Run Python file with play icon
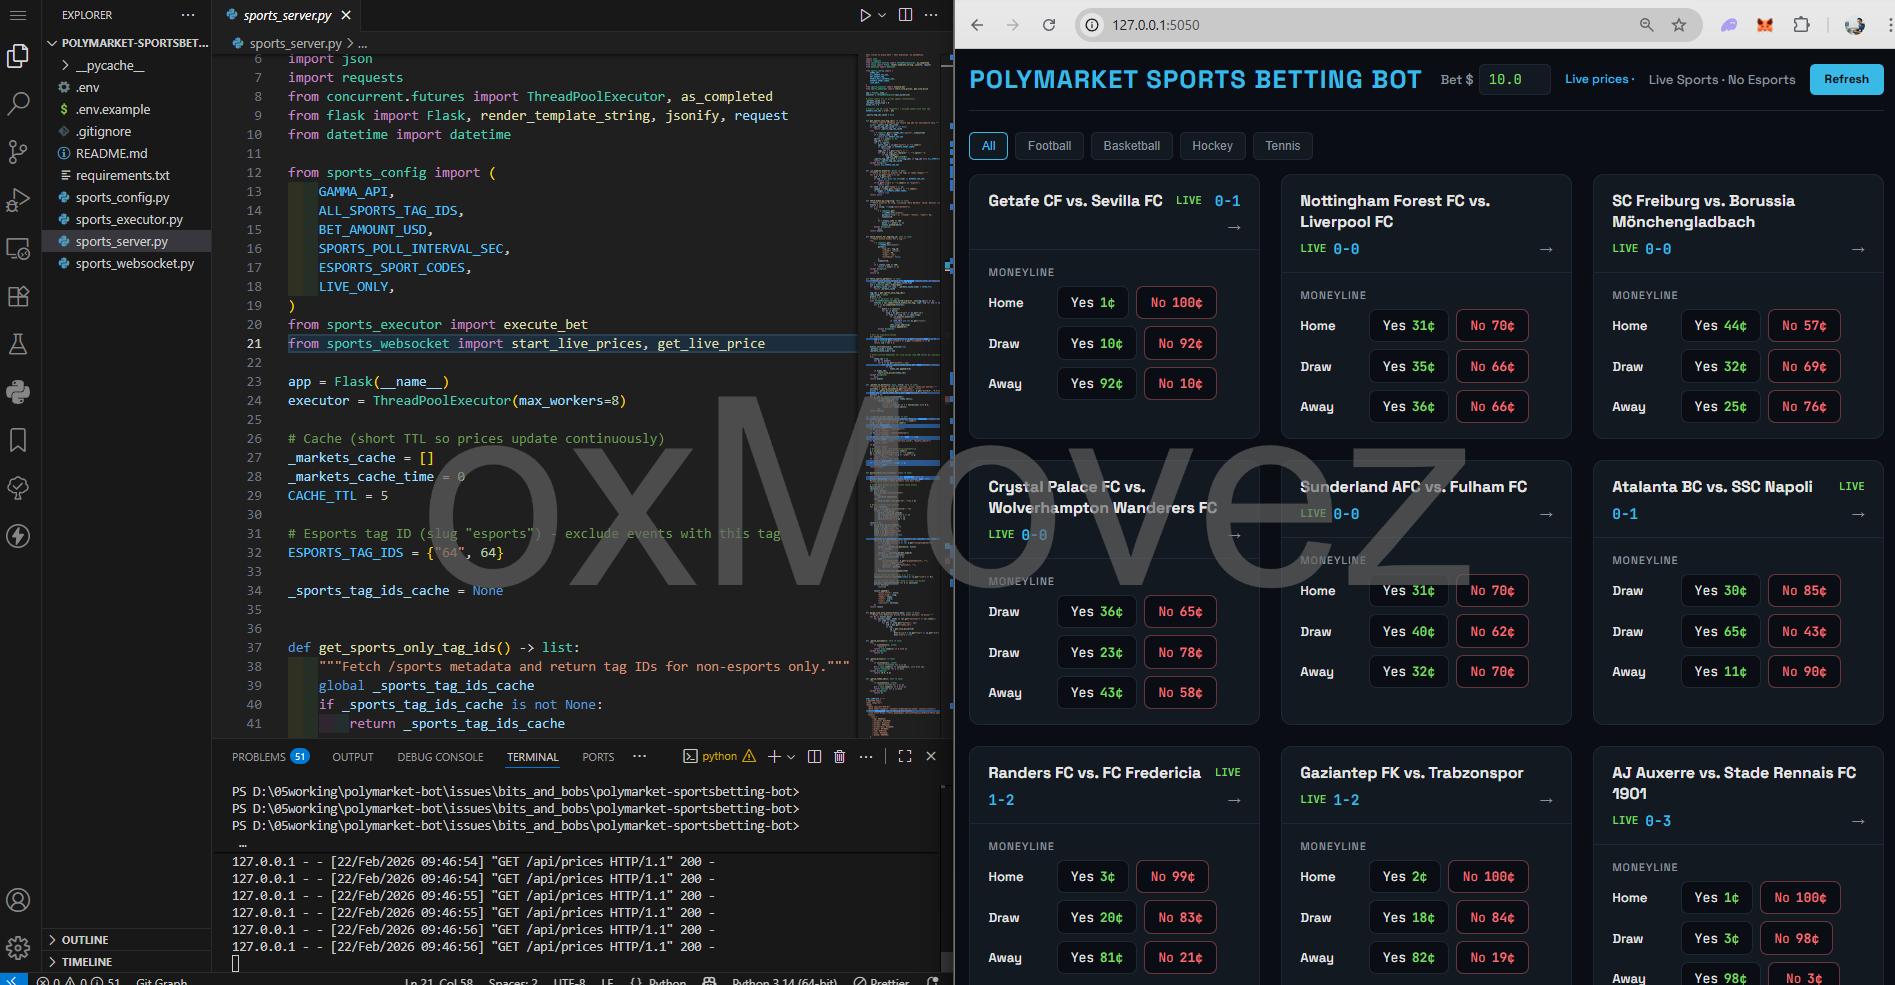Screen dimensions: 1895x985 (x=865, y=15)
